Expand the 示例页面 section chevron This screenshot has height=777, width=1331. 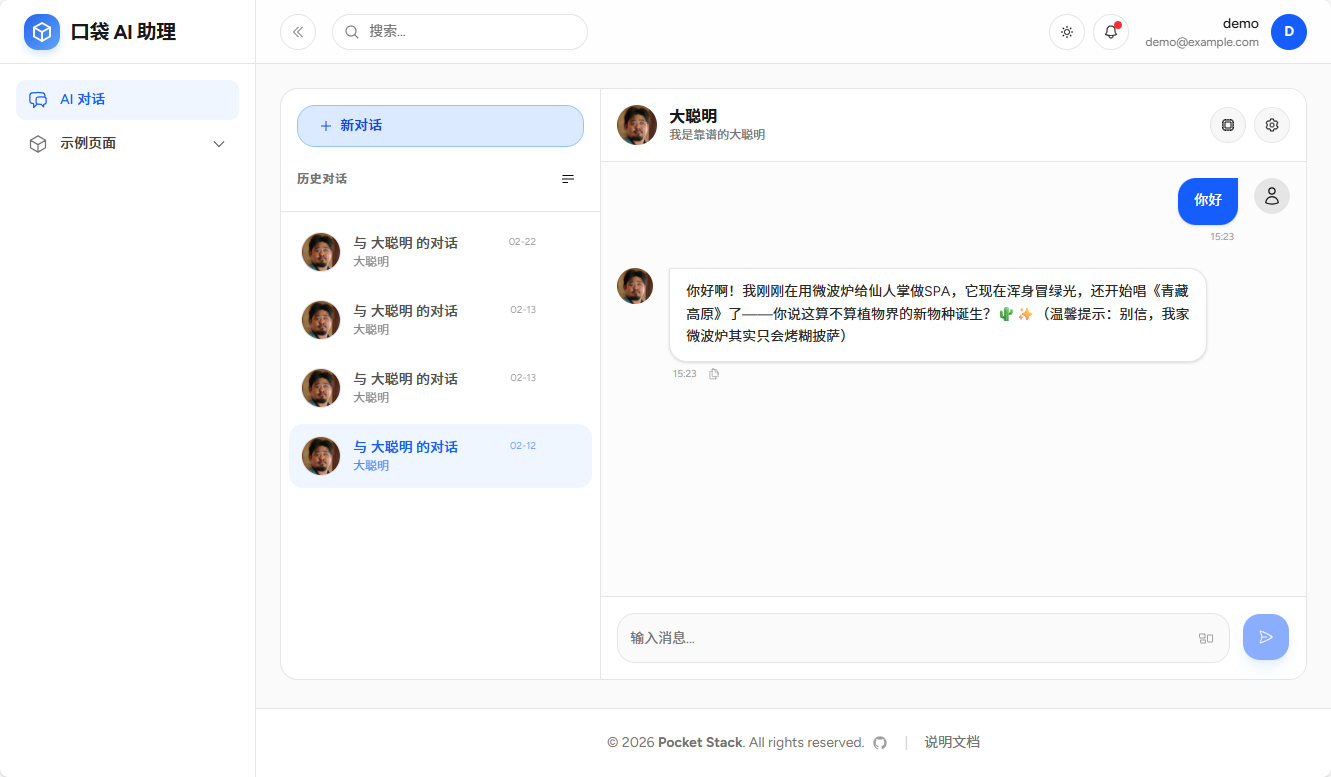tap(219, 143)
